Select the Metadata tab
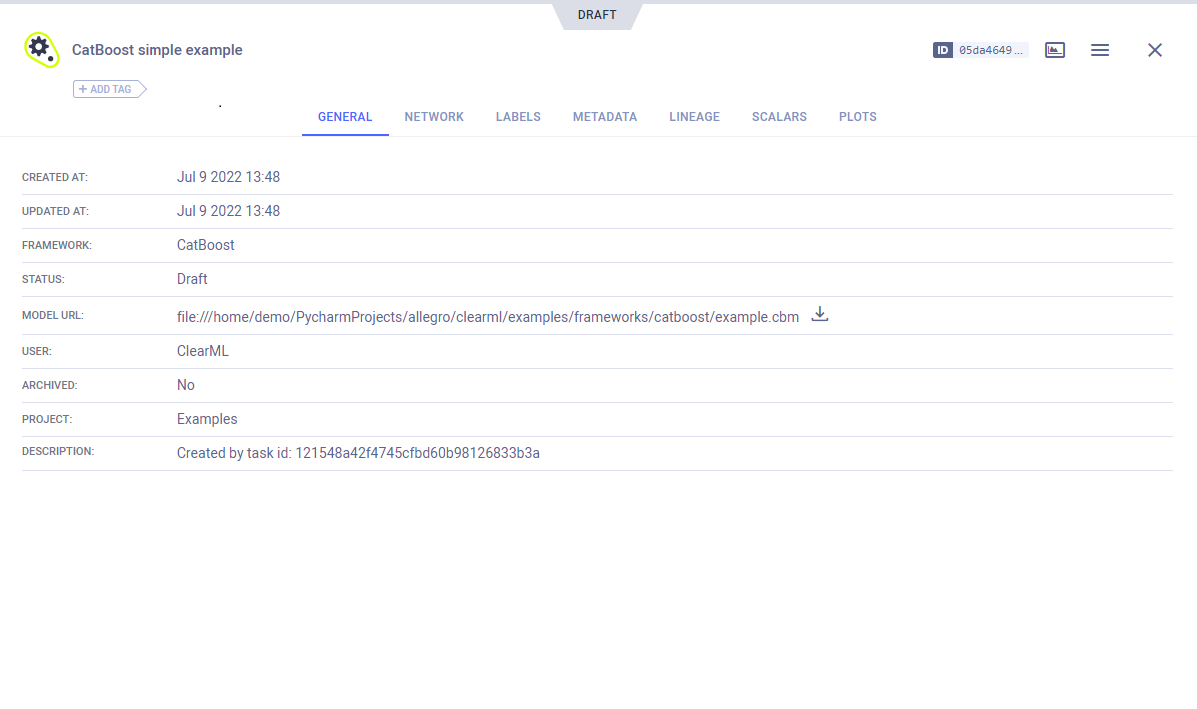This screenshot has width=1197, height=709. click(x=604, y=117)
